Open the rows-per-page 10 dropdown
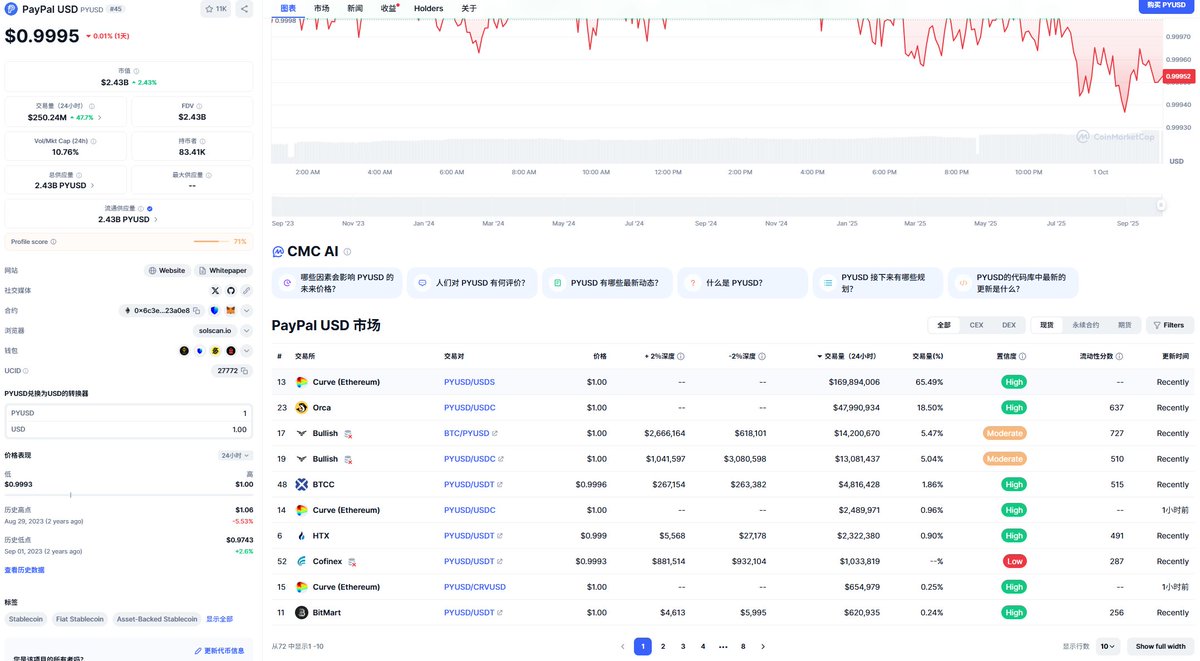The width and height of the screenshot is (1200, 661). (x=1107, y=646)
